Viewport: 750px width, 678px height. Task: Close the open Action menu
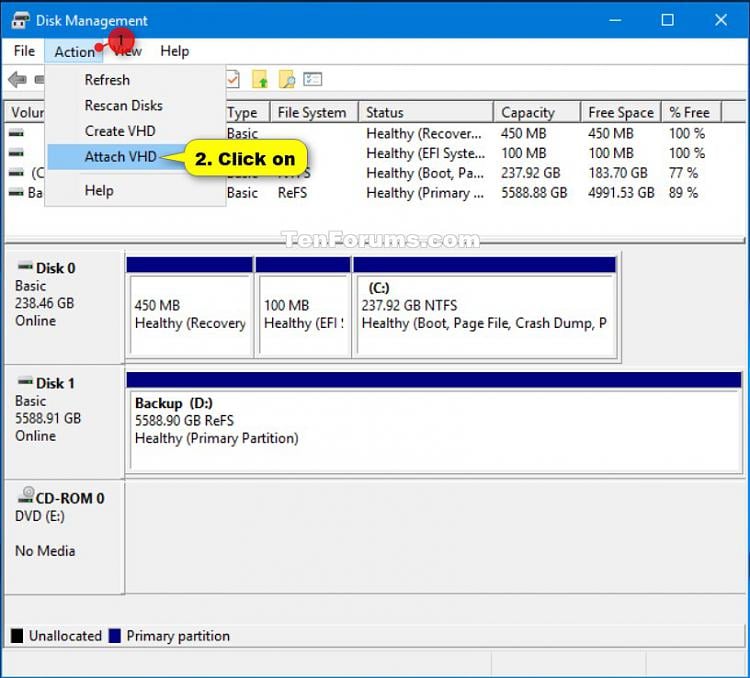coord(74,51)
